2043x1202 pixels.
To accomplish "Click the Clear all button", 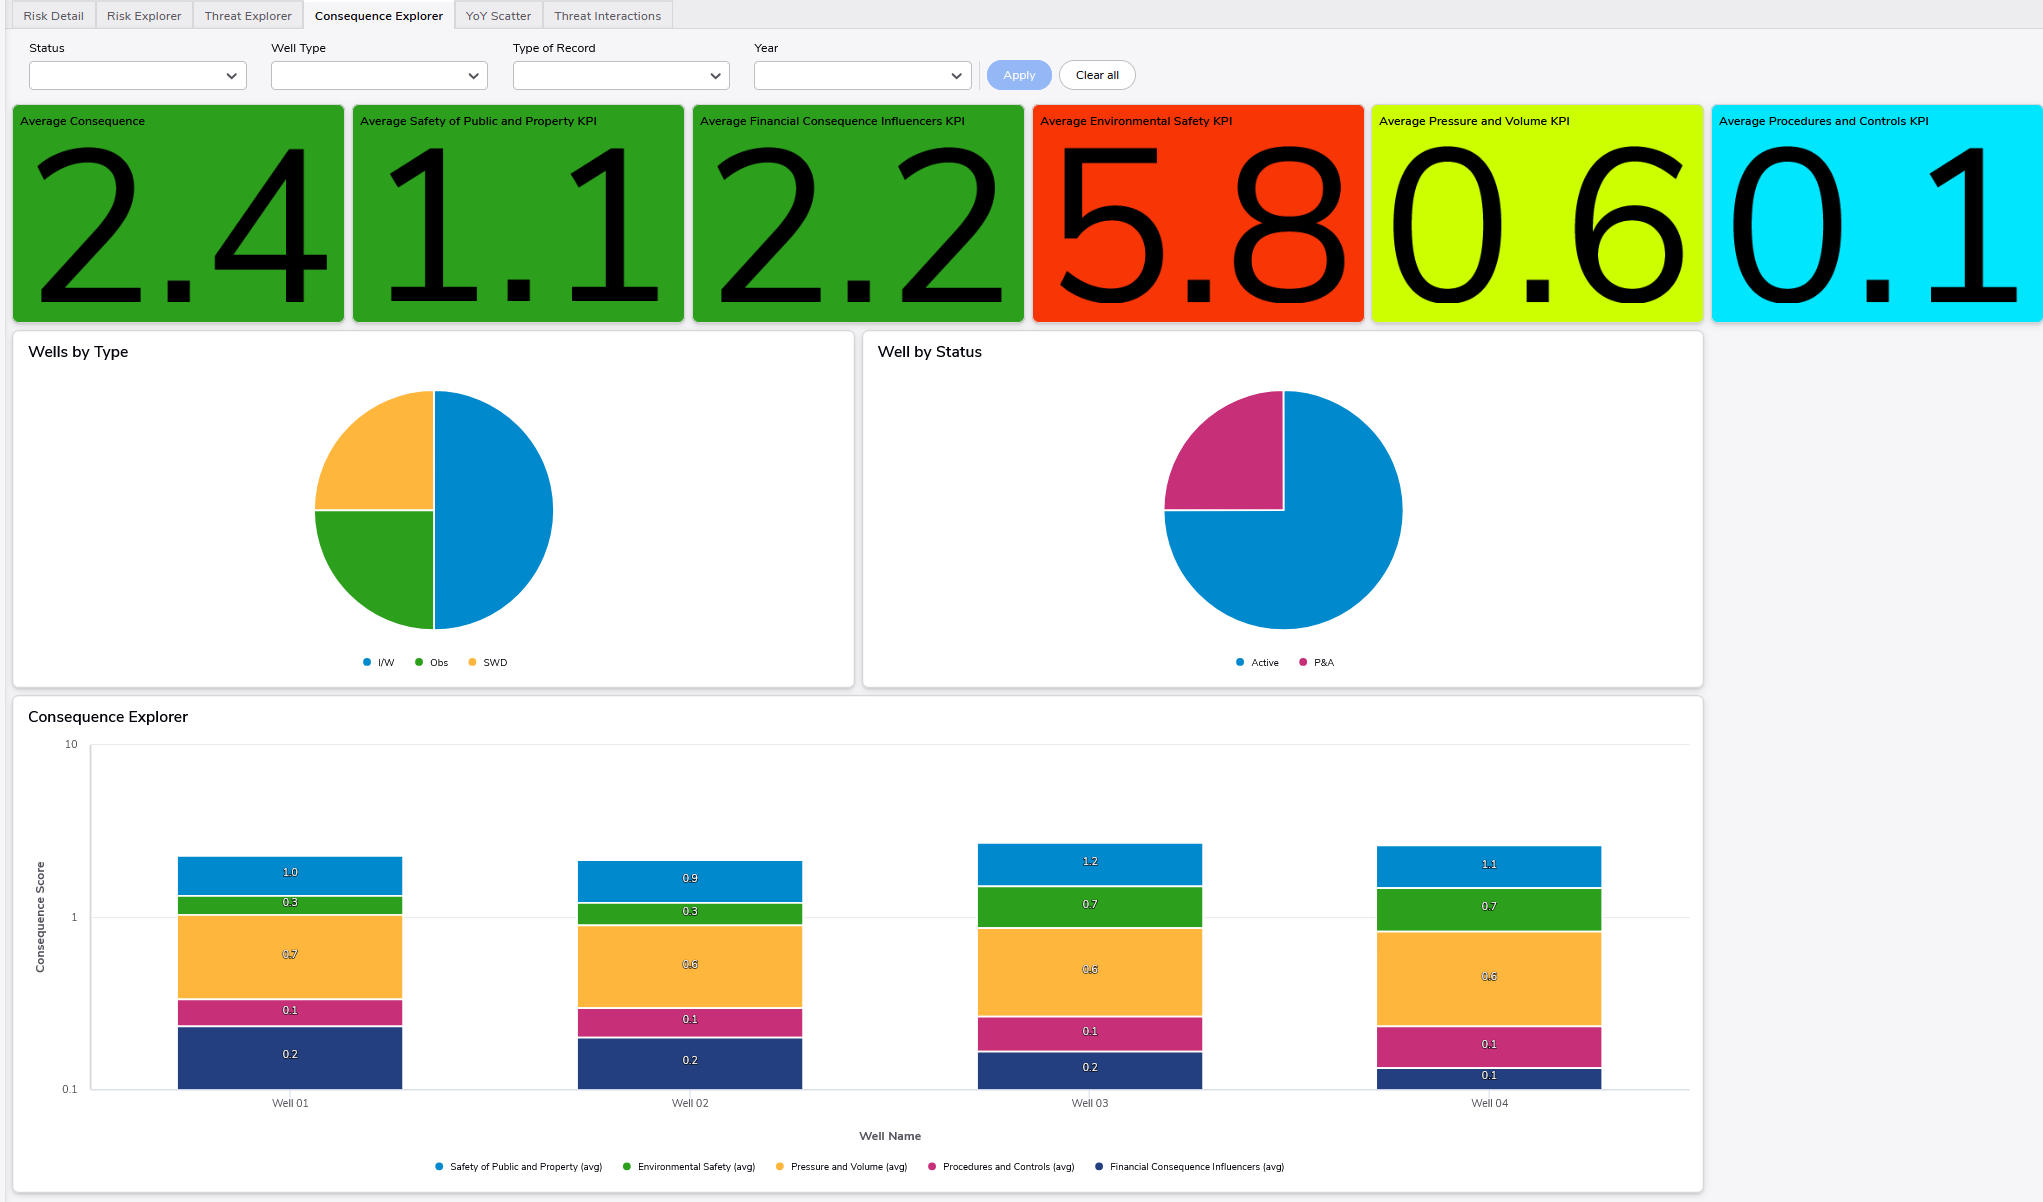I will pyautogui.click(x=1097, y=75).
